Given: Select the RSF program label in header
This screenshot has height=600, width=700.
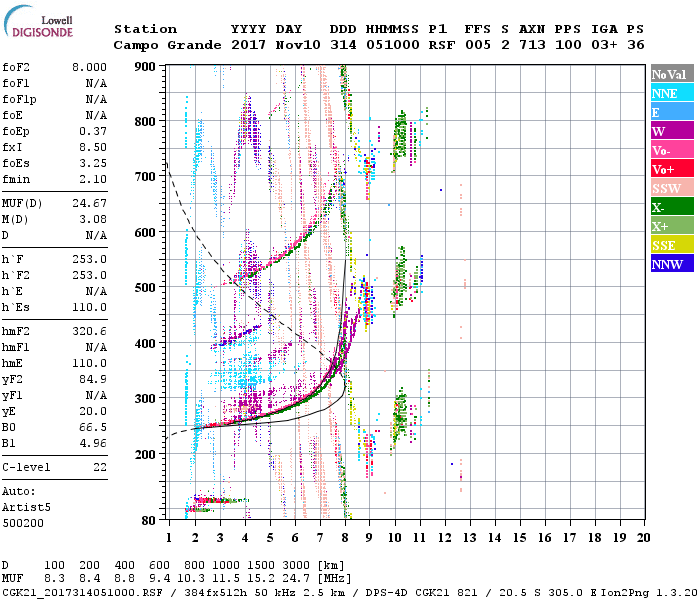Looking at the screenshot, I should tap(442, 45).
